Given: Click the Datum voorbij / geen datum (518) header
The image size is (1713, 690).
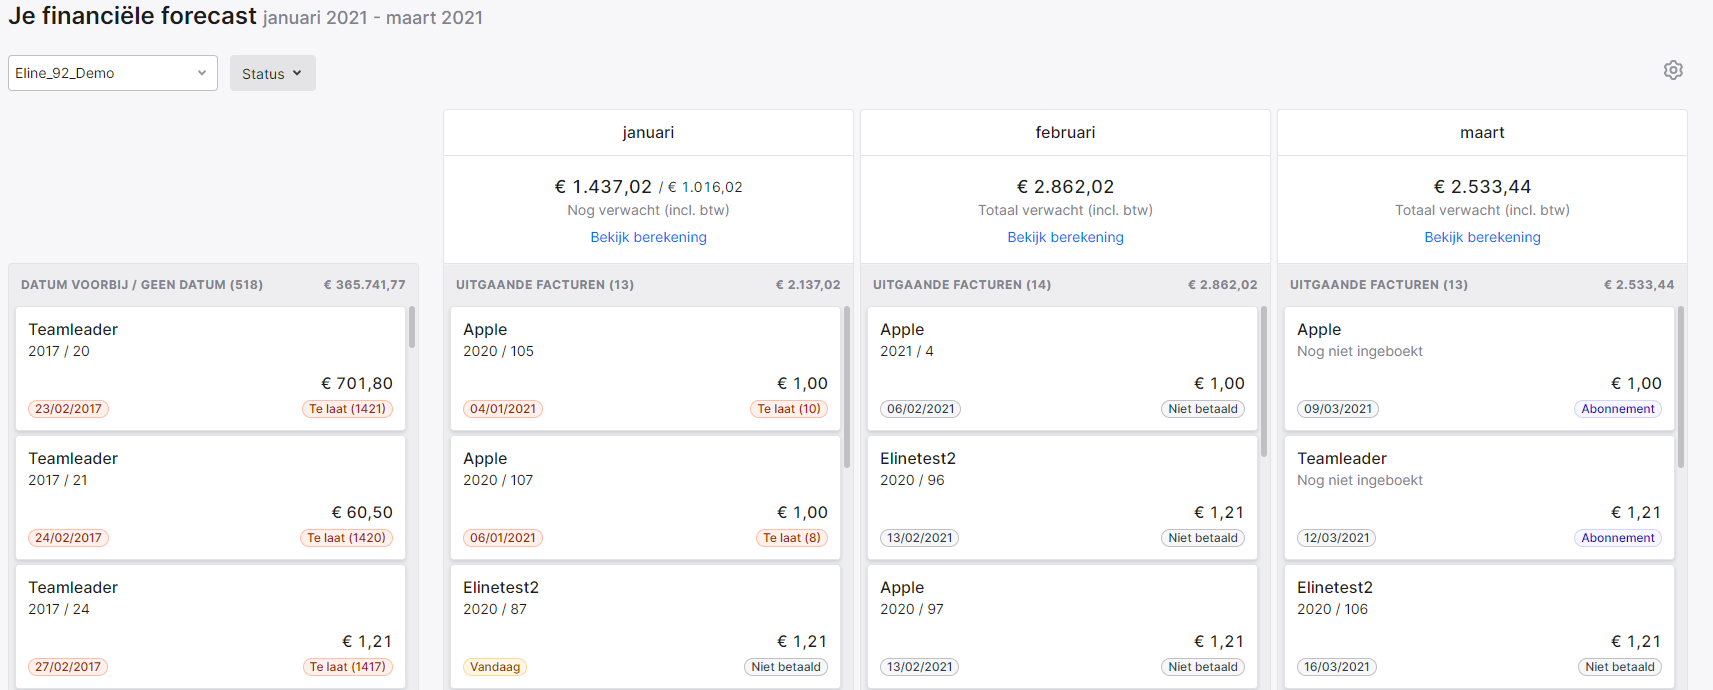Looking at the screenshot, I should pyautogui.click(x=142, y=285).
